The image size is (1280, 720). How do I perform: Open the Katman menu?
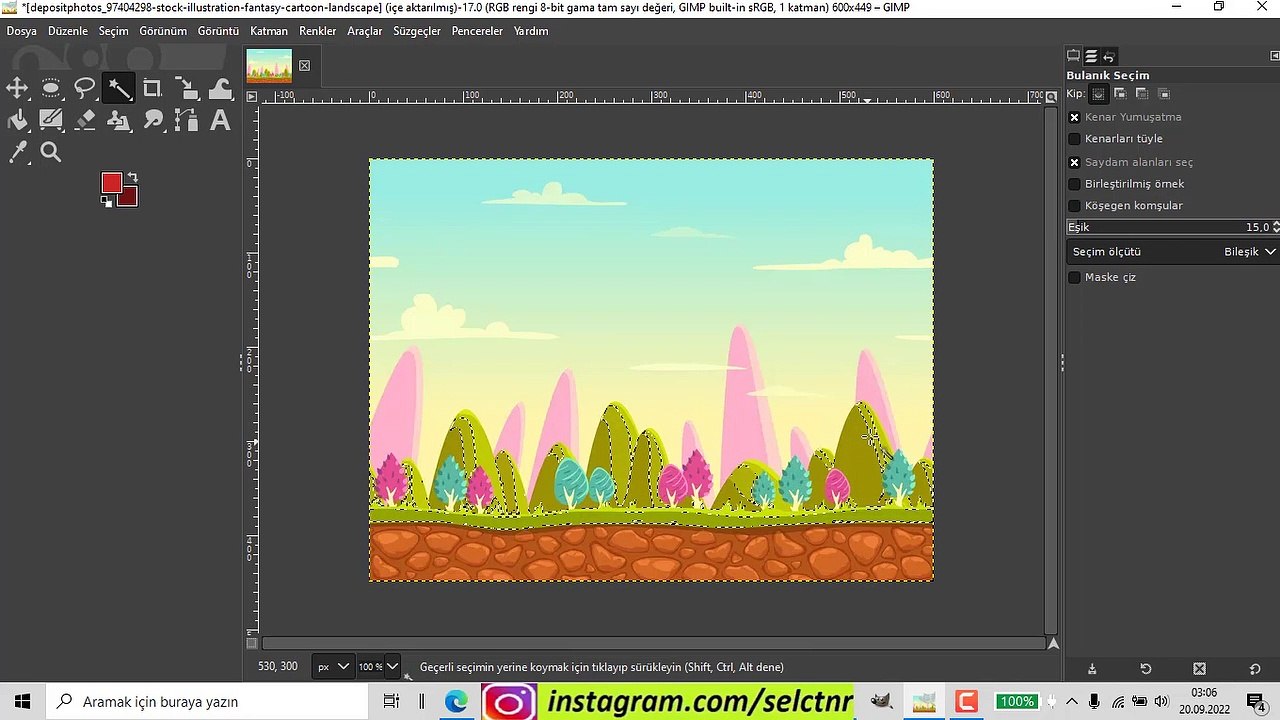(x=269, y=31)
